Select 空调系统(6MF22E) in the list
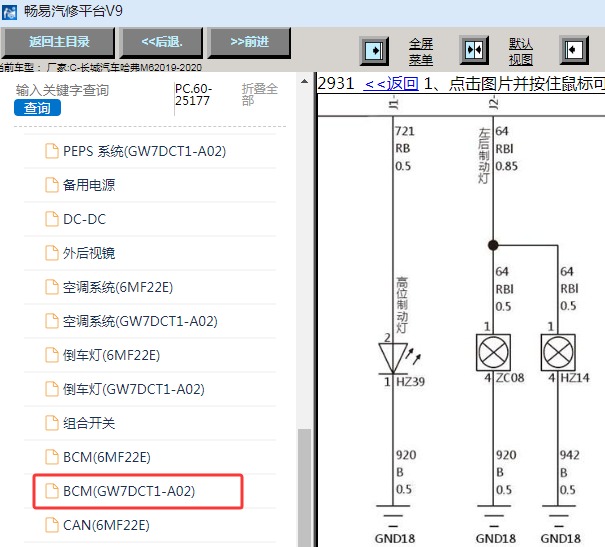The width and height of the screenshot is (605, 547). click(x=118, y=287)
